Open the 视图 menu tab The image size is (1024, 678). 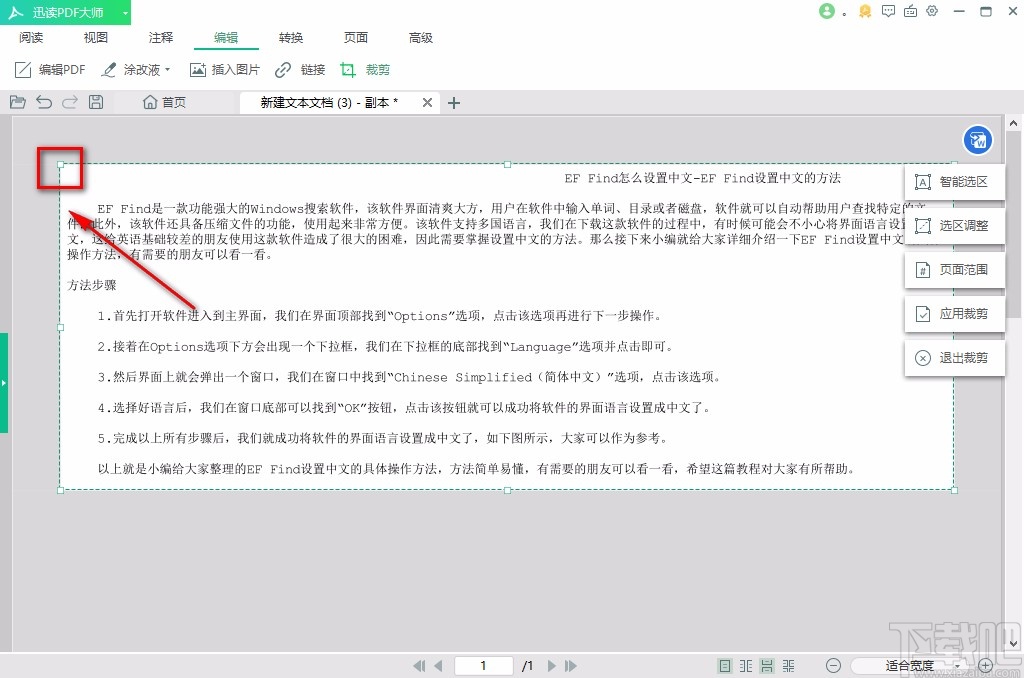(95, 38)
